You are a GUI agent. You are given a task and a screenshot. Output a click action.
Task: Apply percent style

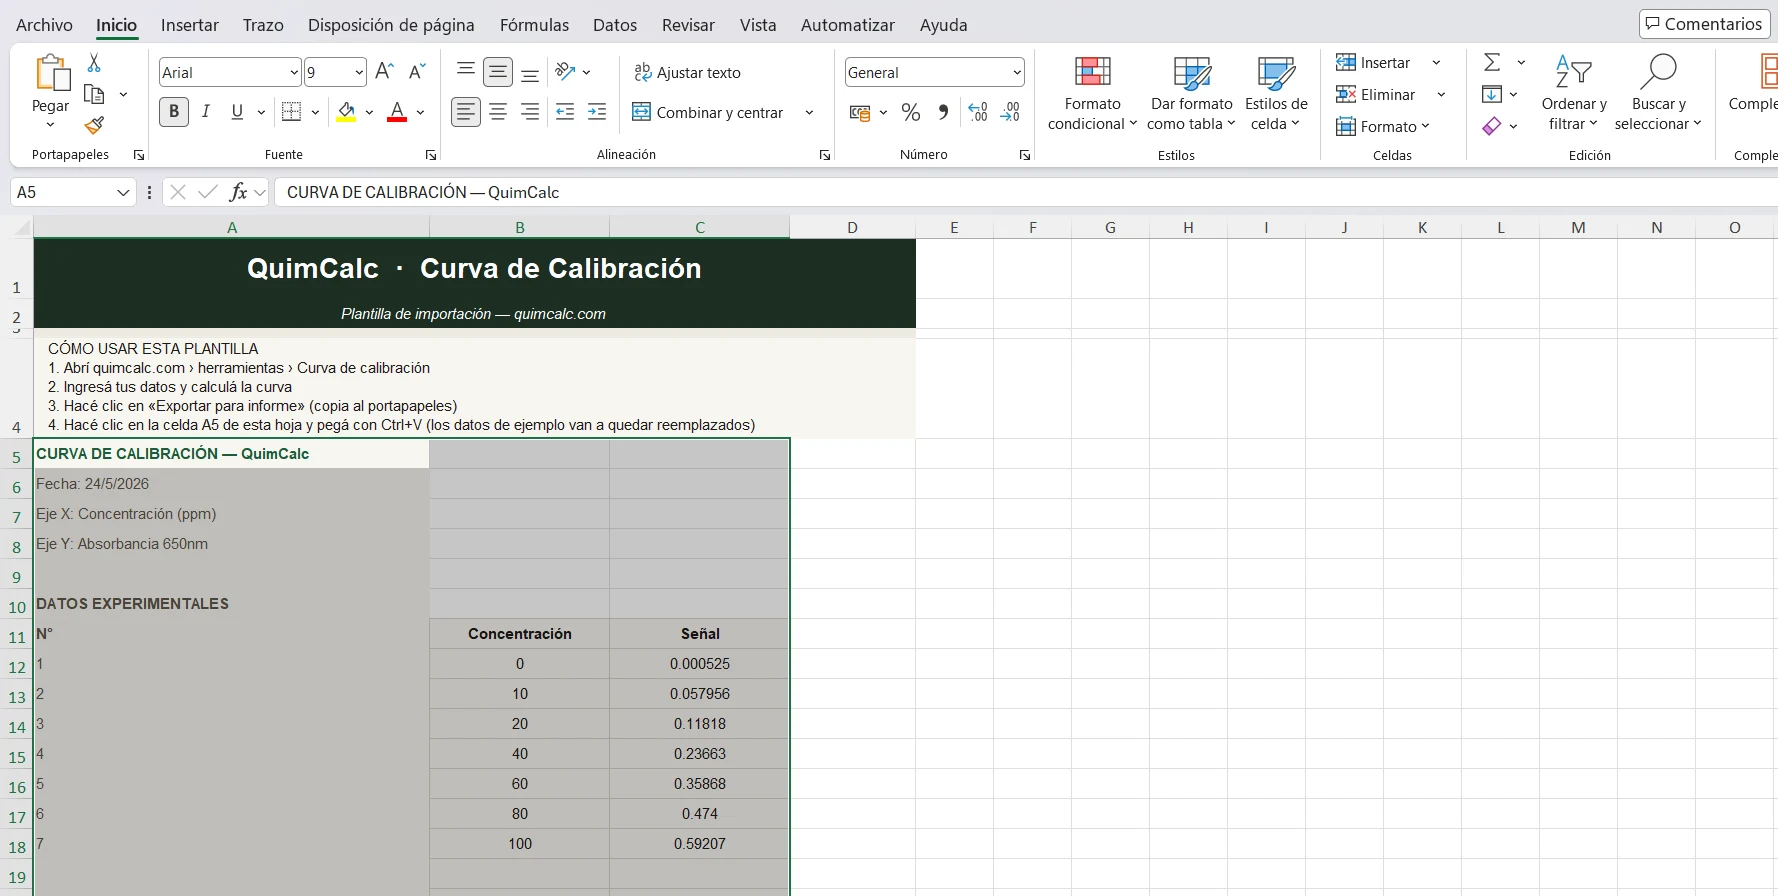911,112
